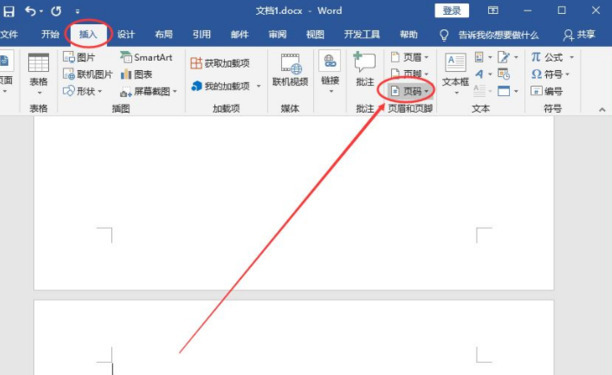Click into the second page body text area
612x375 pixels.
click(x=294, y=370)
